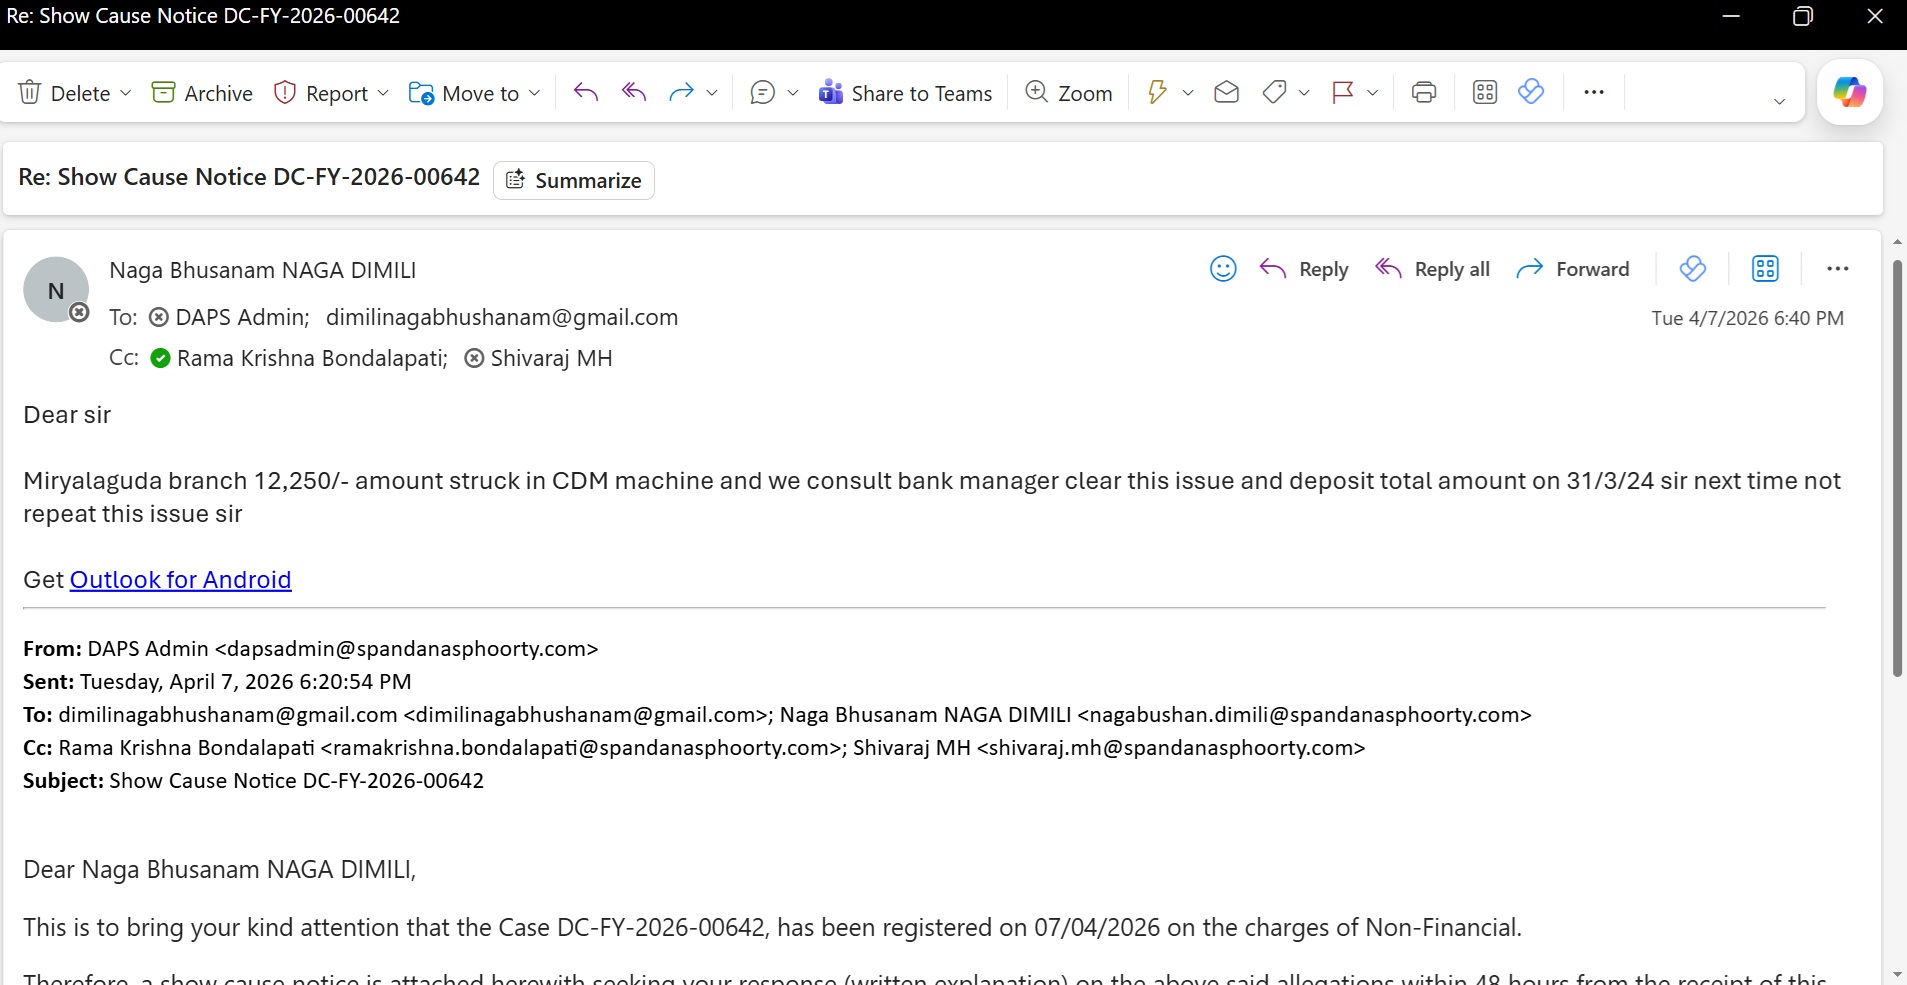Screen dimensions: 1907x985
Task: Click the emoji reaction smiley icon
Action: (x=1223, y=269)
